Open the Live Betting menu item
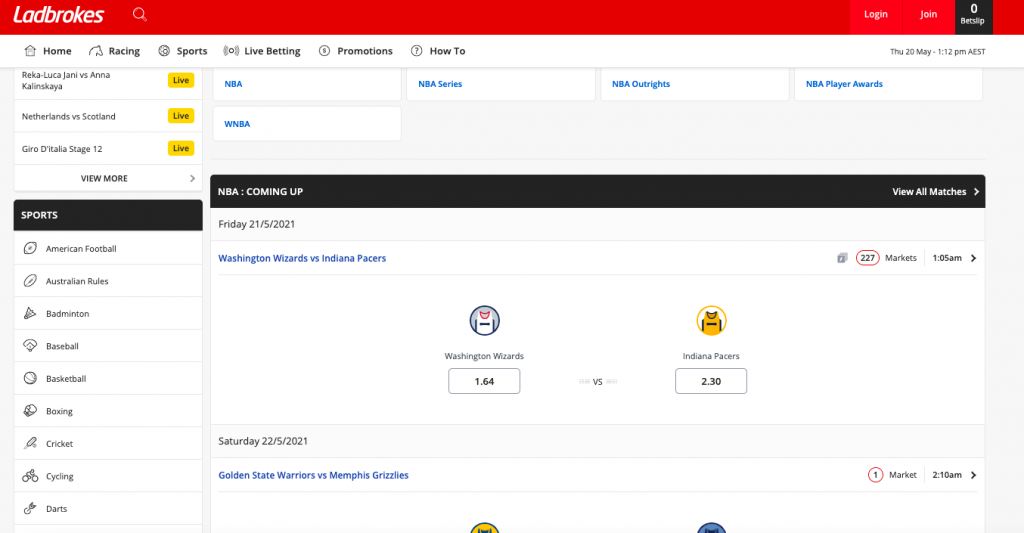The height and width of the screenshot is (533, 1024). pos(262,51)
